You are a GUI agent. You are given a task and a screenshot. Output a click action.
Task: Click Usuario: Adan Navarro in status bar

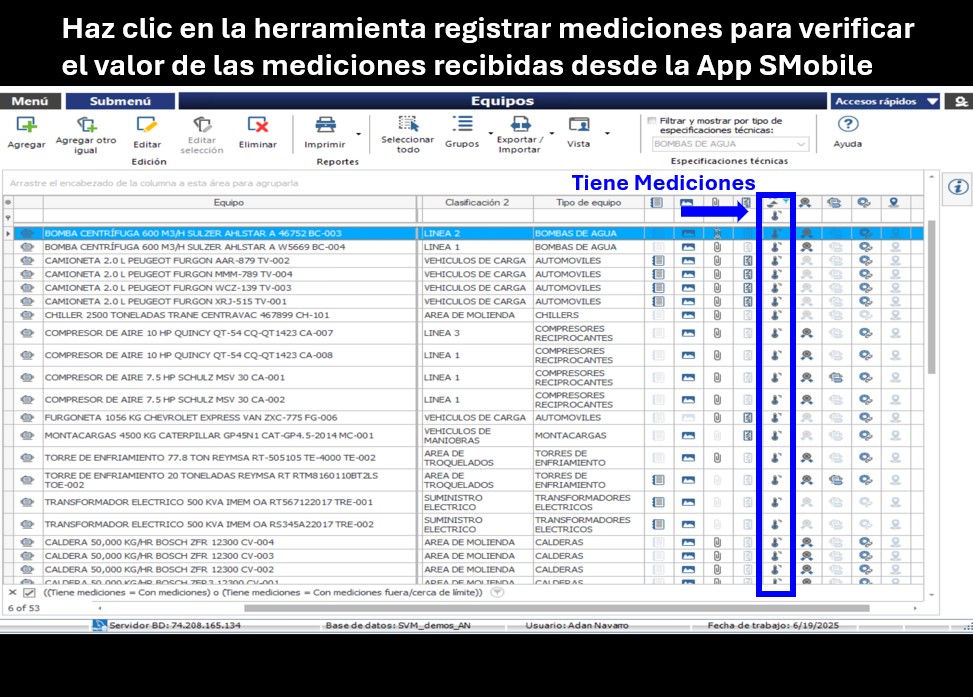[x=577, y=625]
